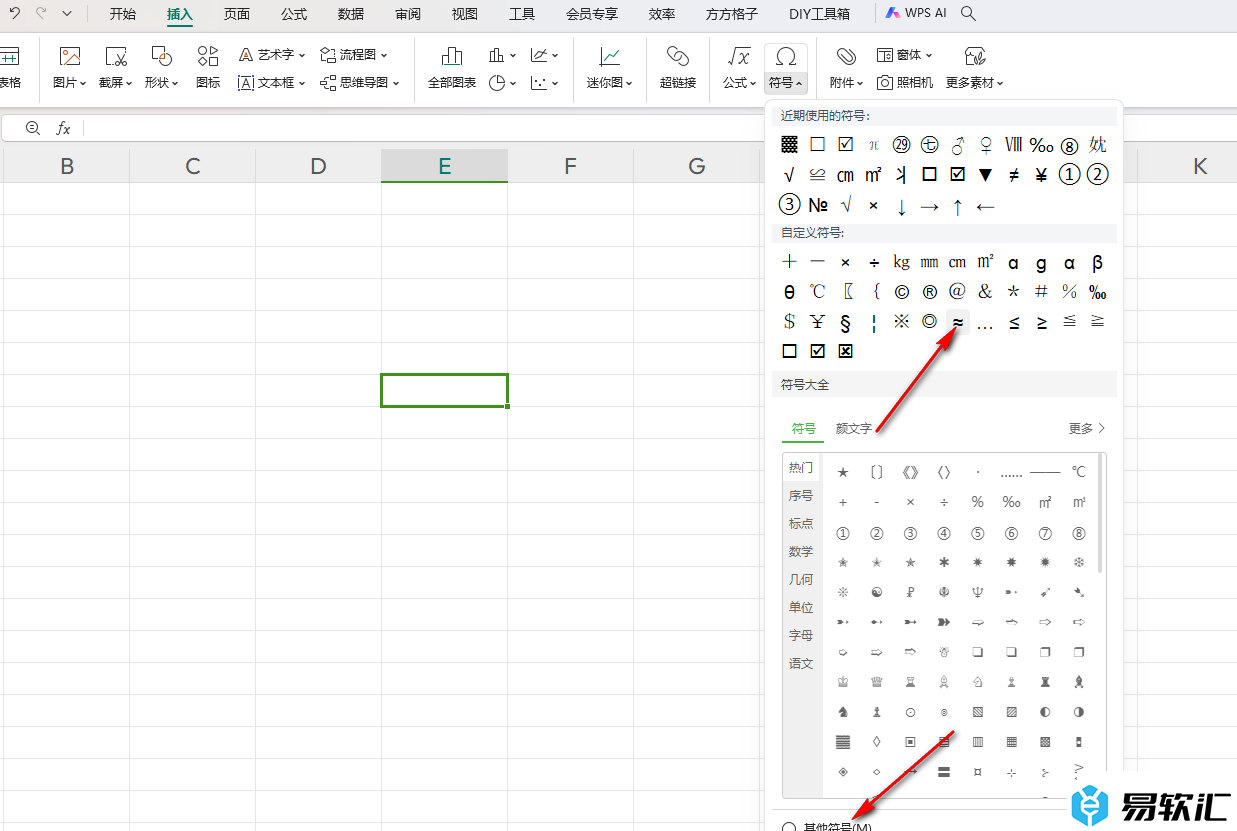Insert the ① circled one in 热门 grid
Screen dimensions: 1237x831
[x=843, y=534]
